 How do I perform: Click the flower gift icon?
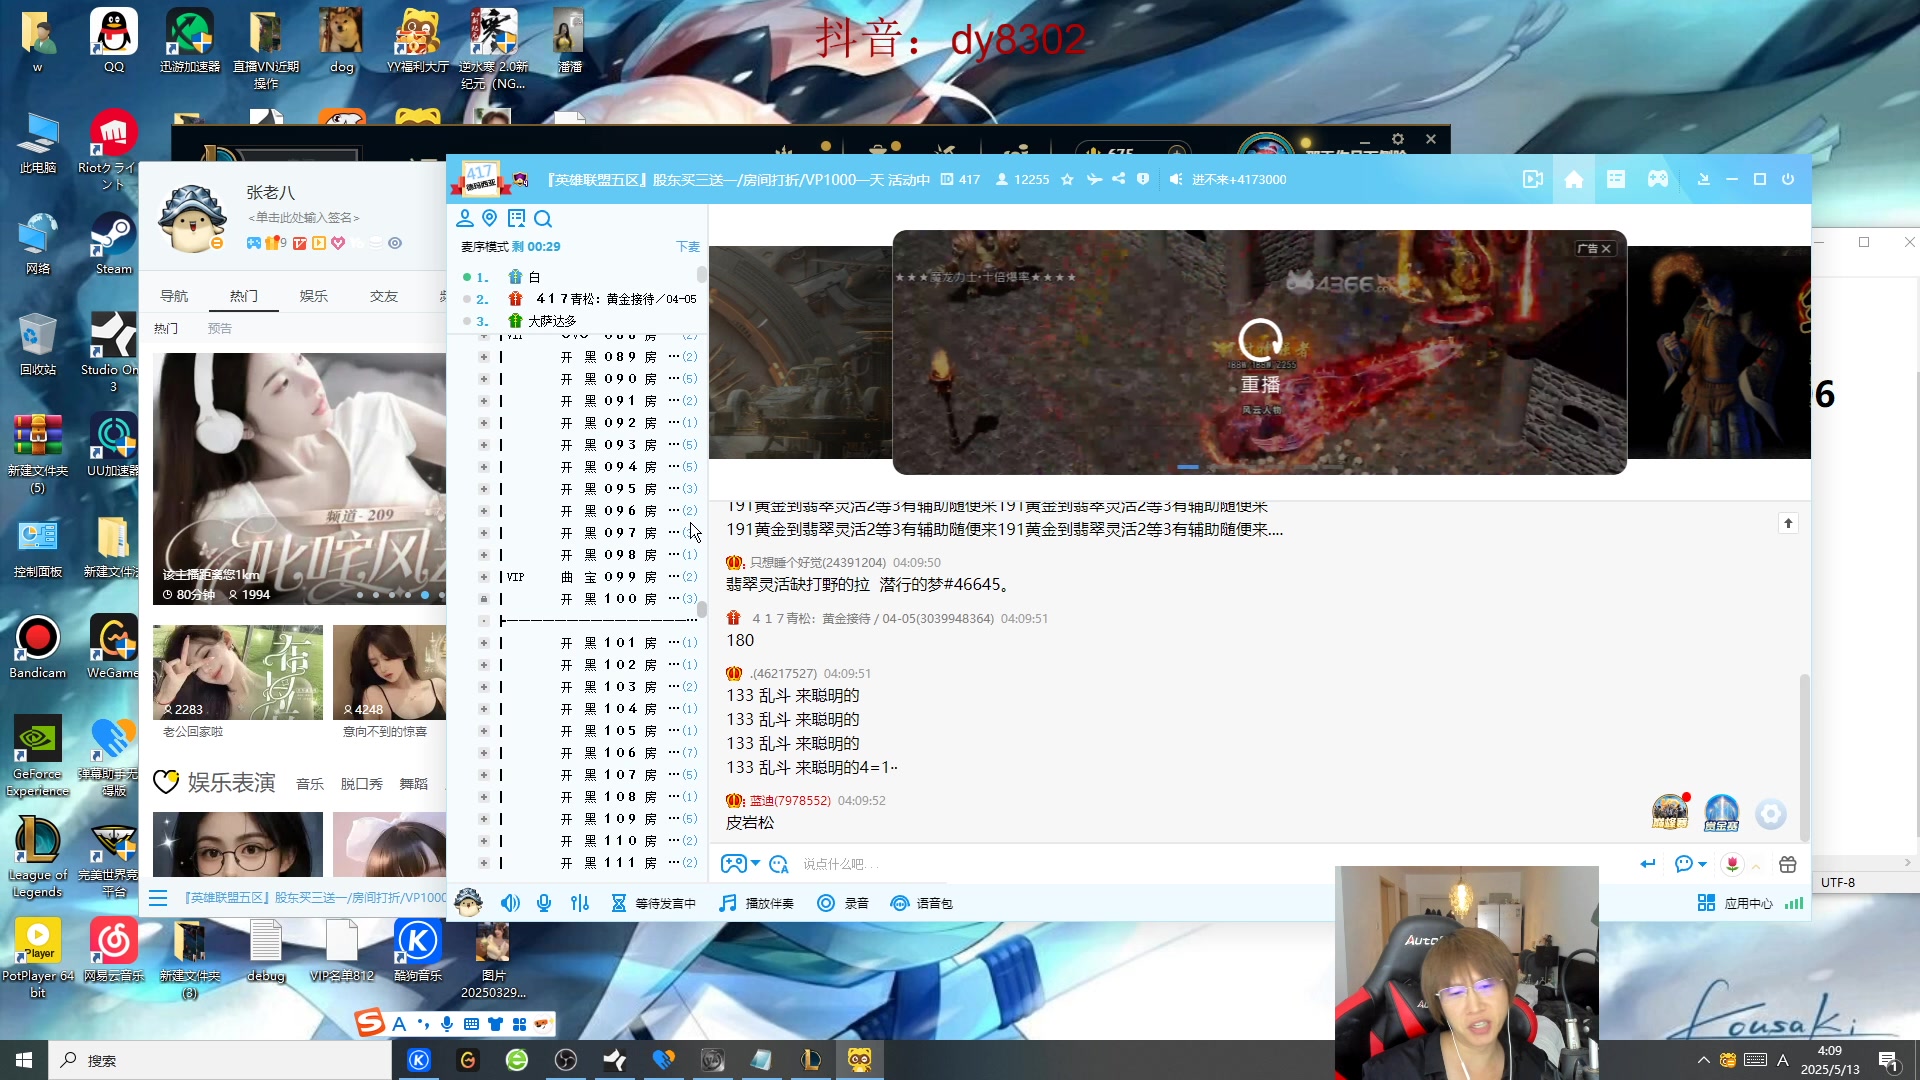point(1732,864)
